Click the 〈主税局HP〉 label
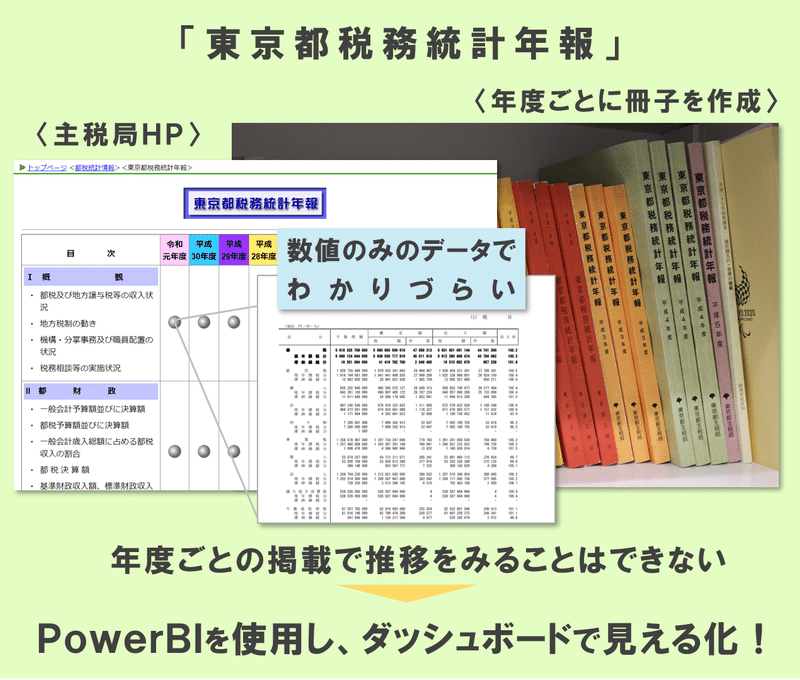This screenshot has width=800, height=680. coord(118,135)
